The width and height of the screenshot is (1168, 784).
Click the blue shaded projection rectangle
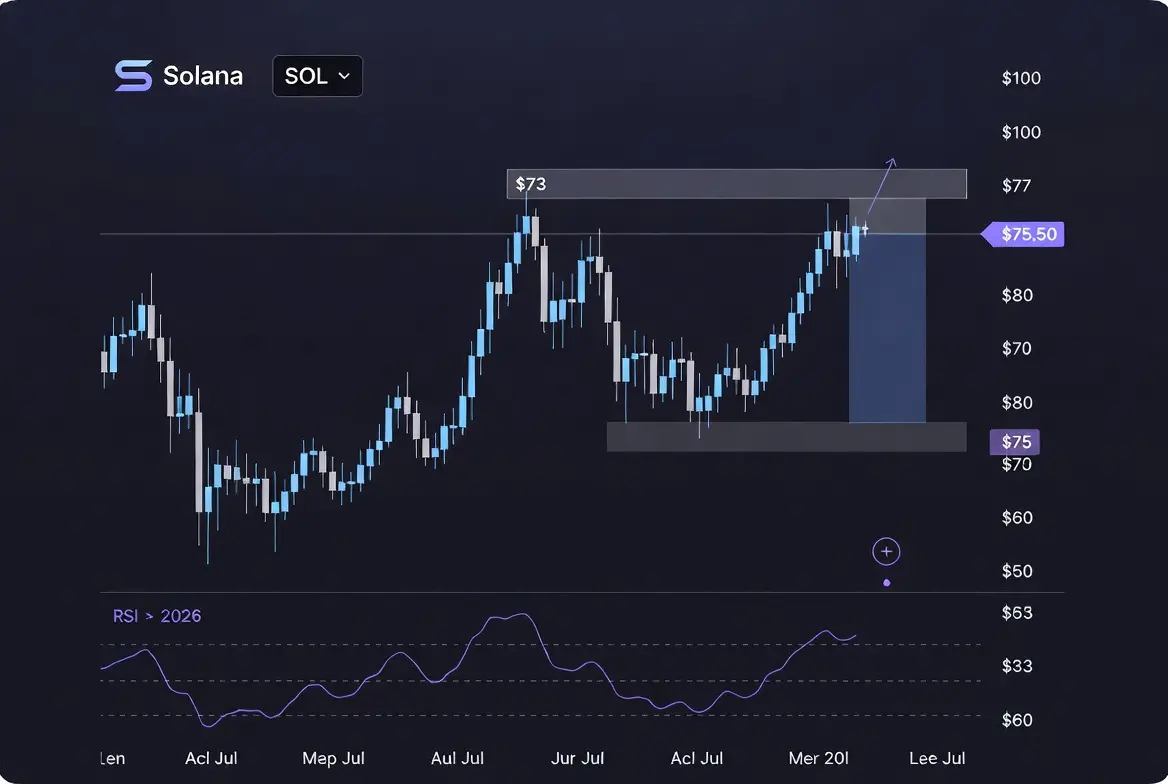(x=887, y=328)
